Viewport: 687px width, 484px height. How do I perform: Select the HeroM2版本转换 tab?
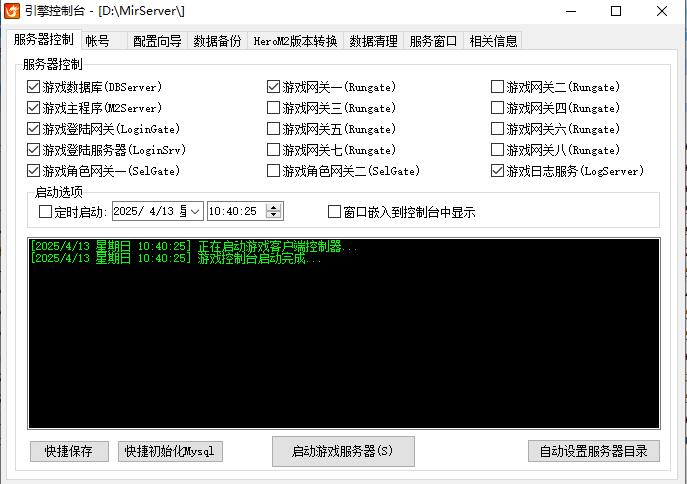click(x=295, y=41)
